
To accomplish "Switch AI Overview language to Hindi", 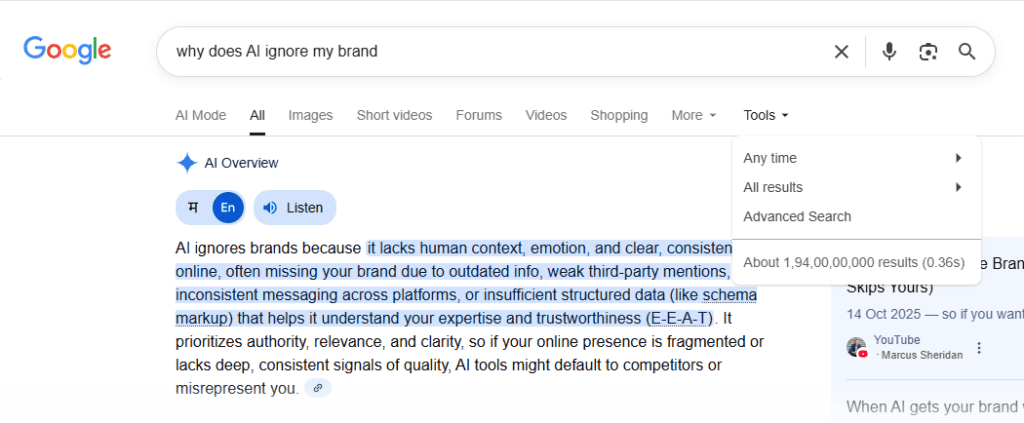I will (193, 208).
